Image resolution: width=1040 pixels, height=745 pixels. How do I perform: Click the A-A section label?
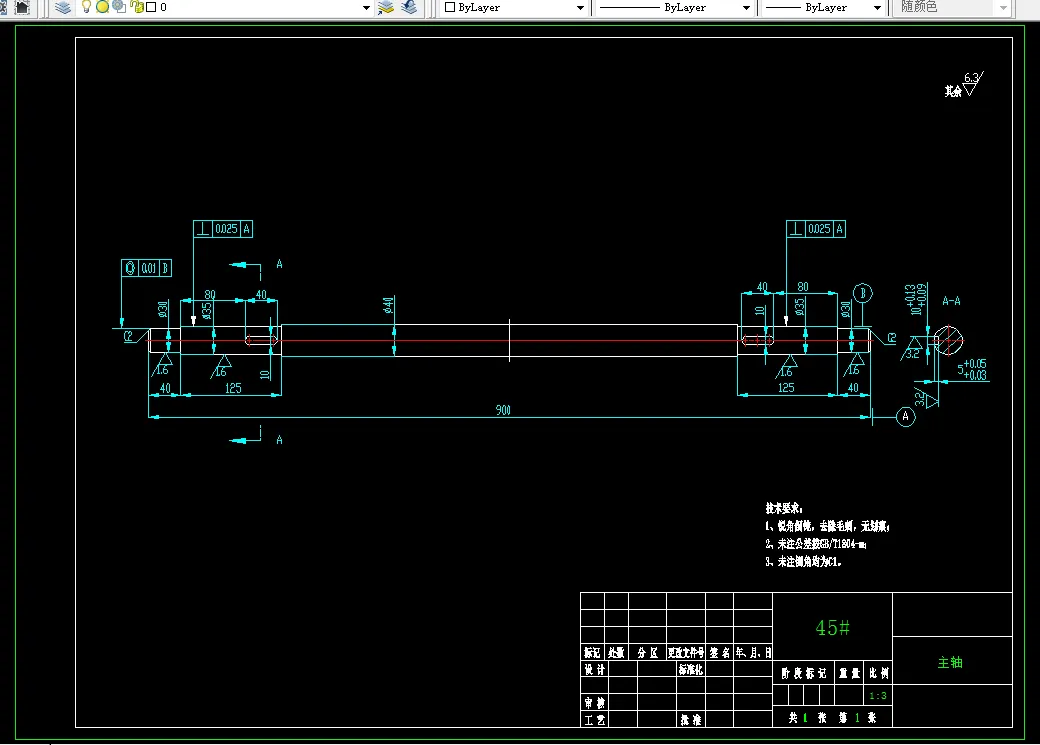point(951,301)
